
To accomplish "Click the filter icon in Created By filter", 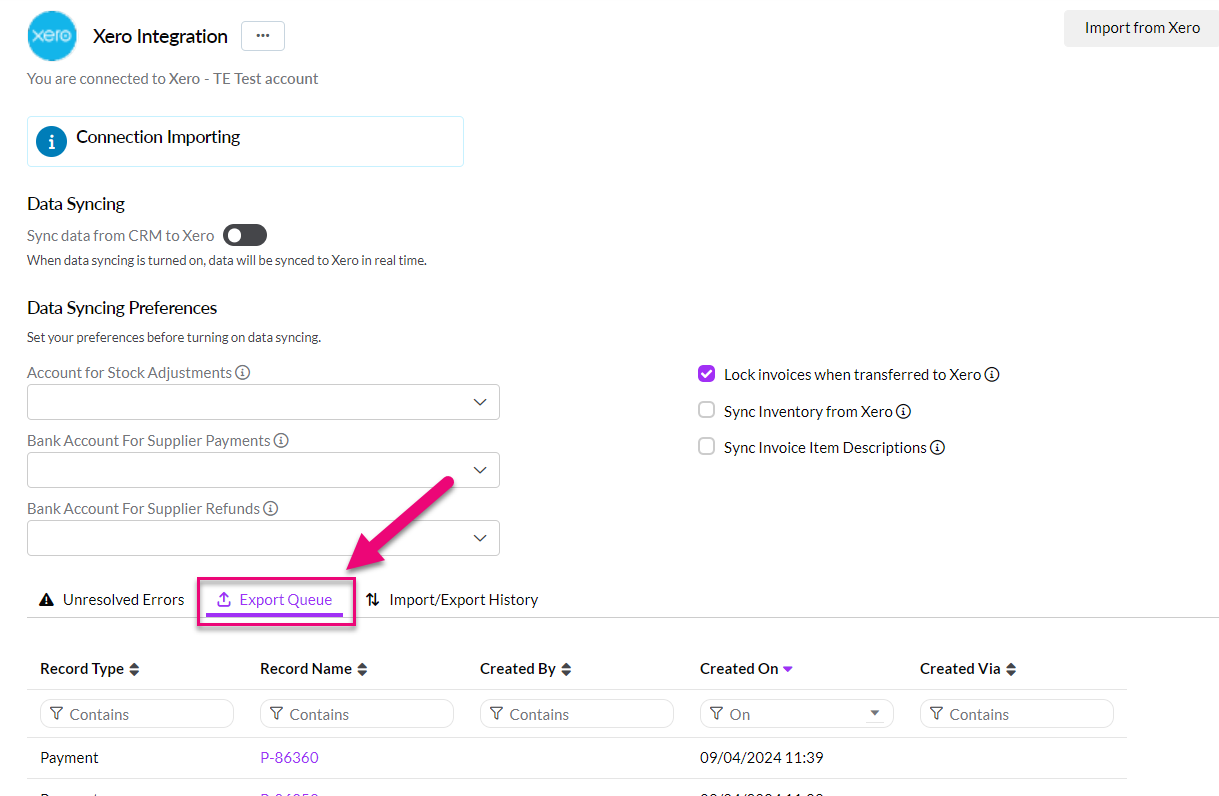I will pos(497,714).
